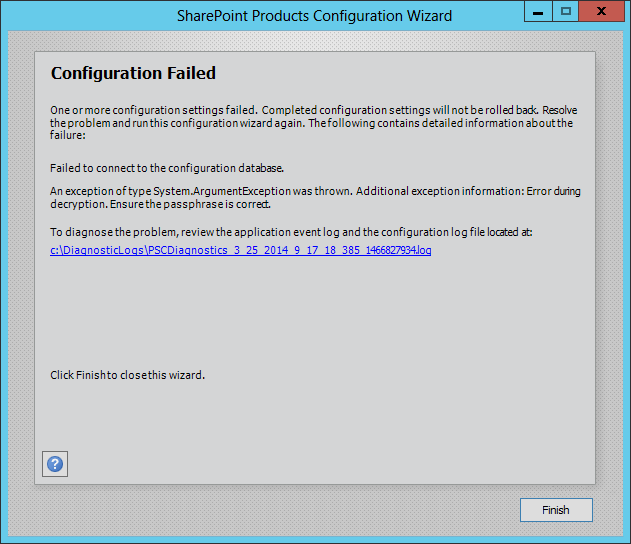Maximize the Configuration Wizard window
The image size is (631, 544).
pyautogui.click(x=566, y=14)
